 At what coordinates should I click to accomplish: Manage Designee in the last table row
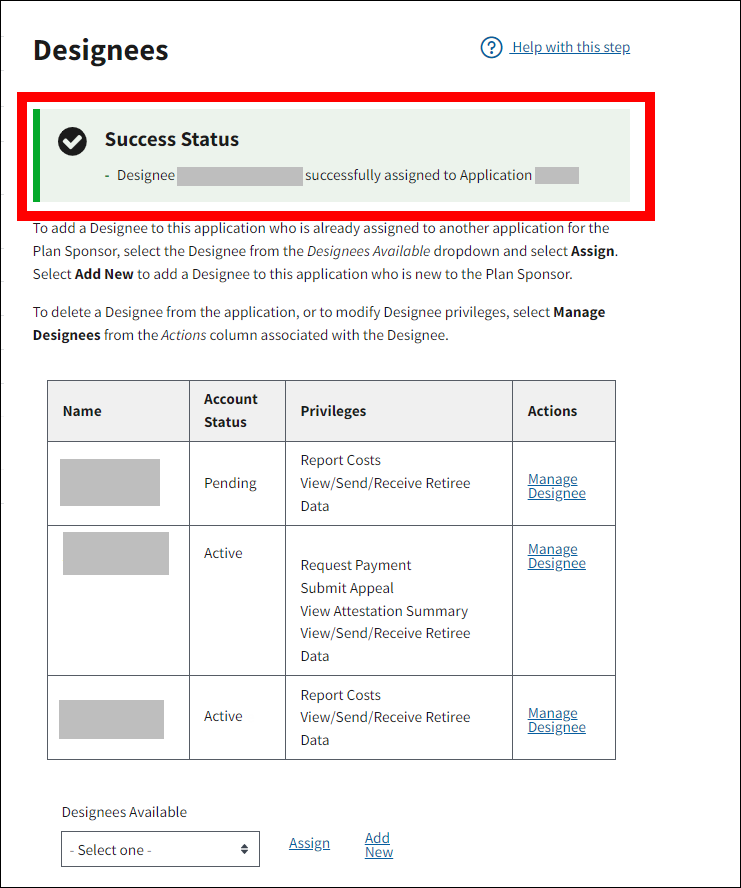tap(556, 720)
